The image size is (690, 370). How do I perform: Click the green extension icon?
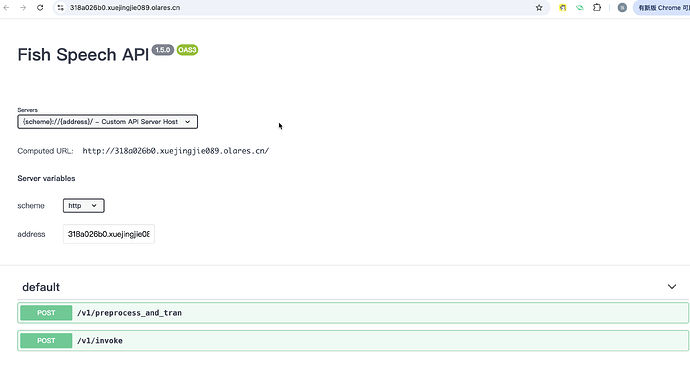(x=580, y=7)
